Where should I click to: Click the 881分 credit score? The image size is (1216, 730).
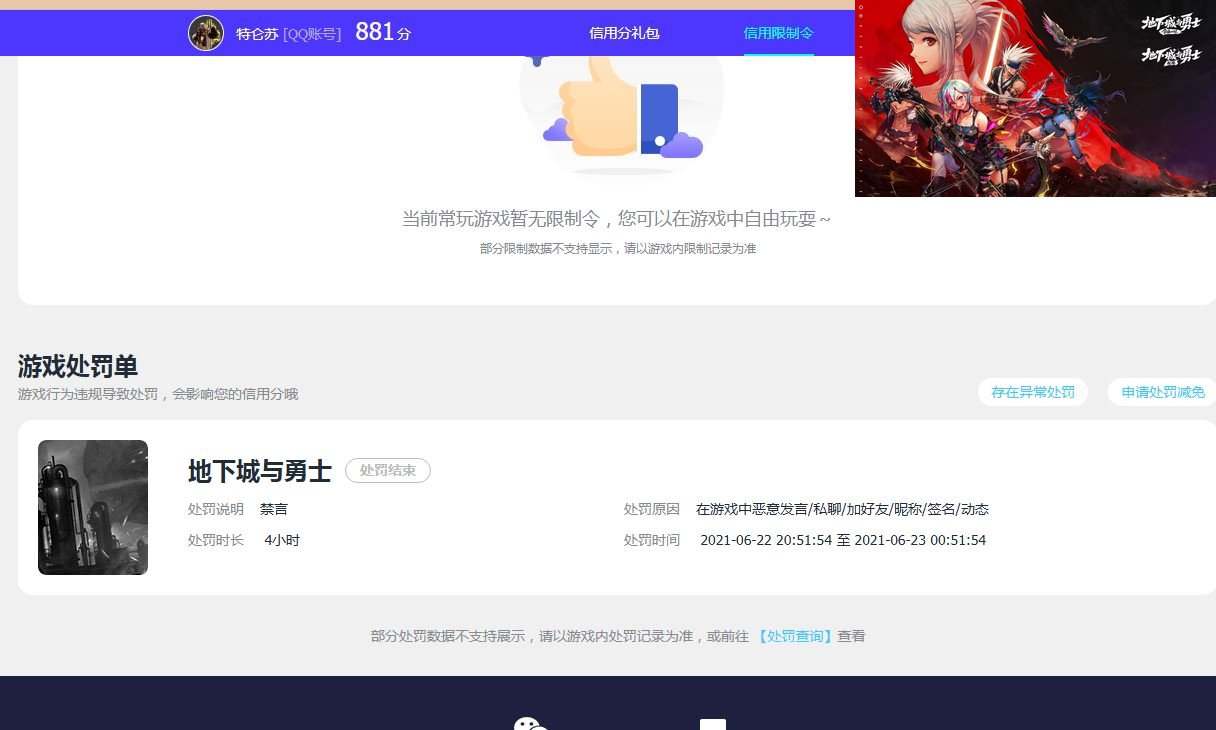[383, 32]
